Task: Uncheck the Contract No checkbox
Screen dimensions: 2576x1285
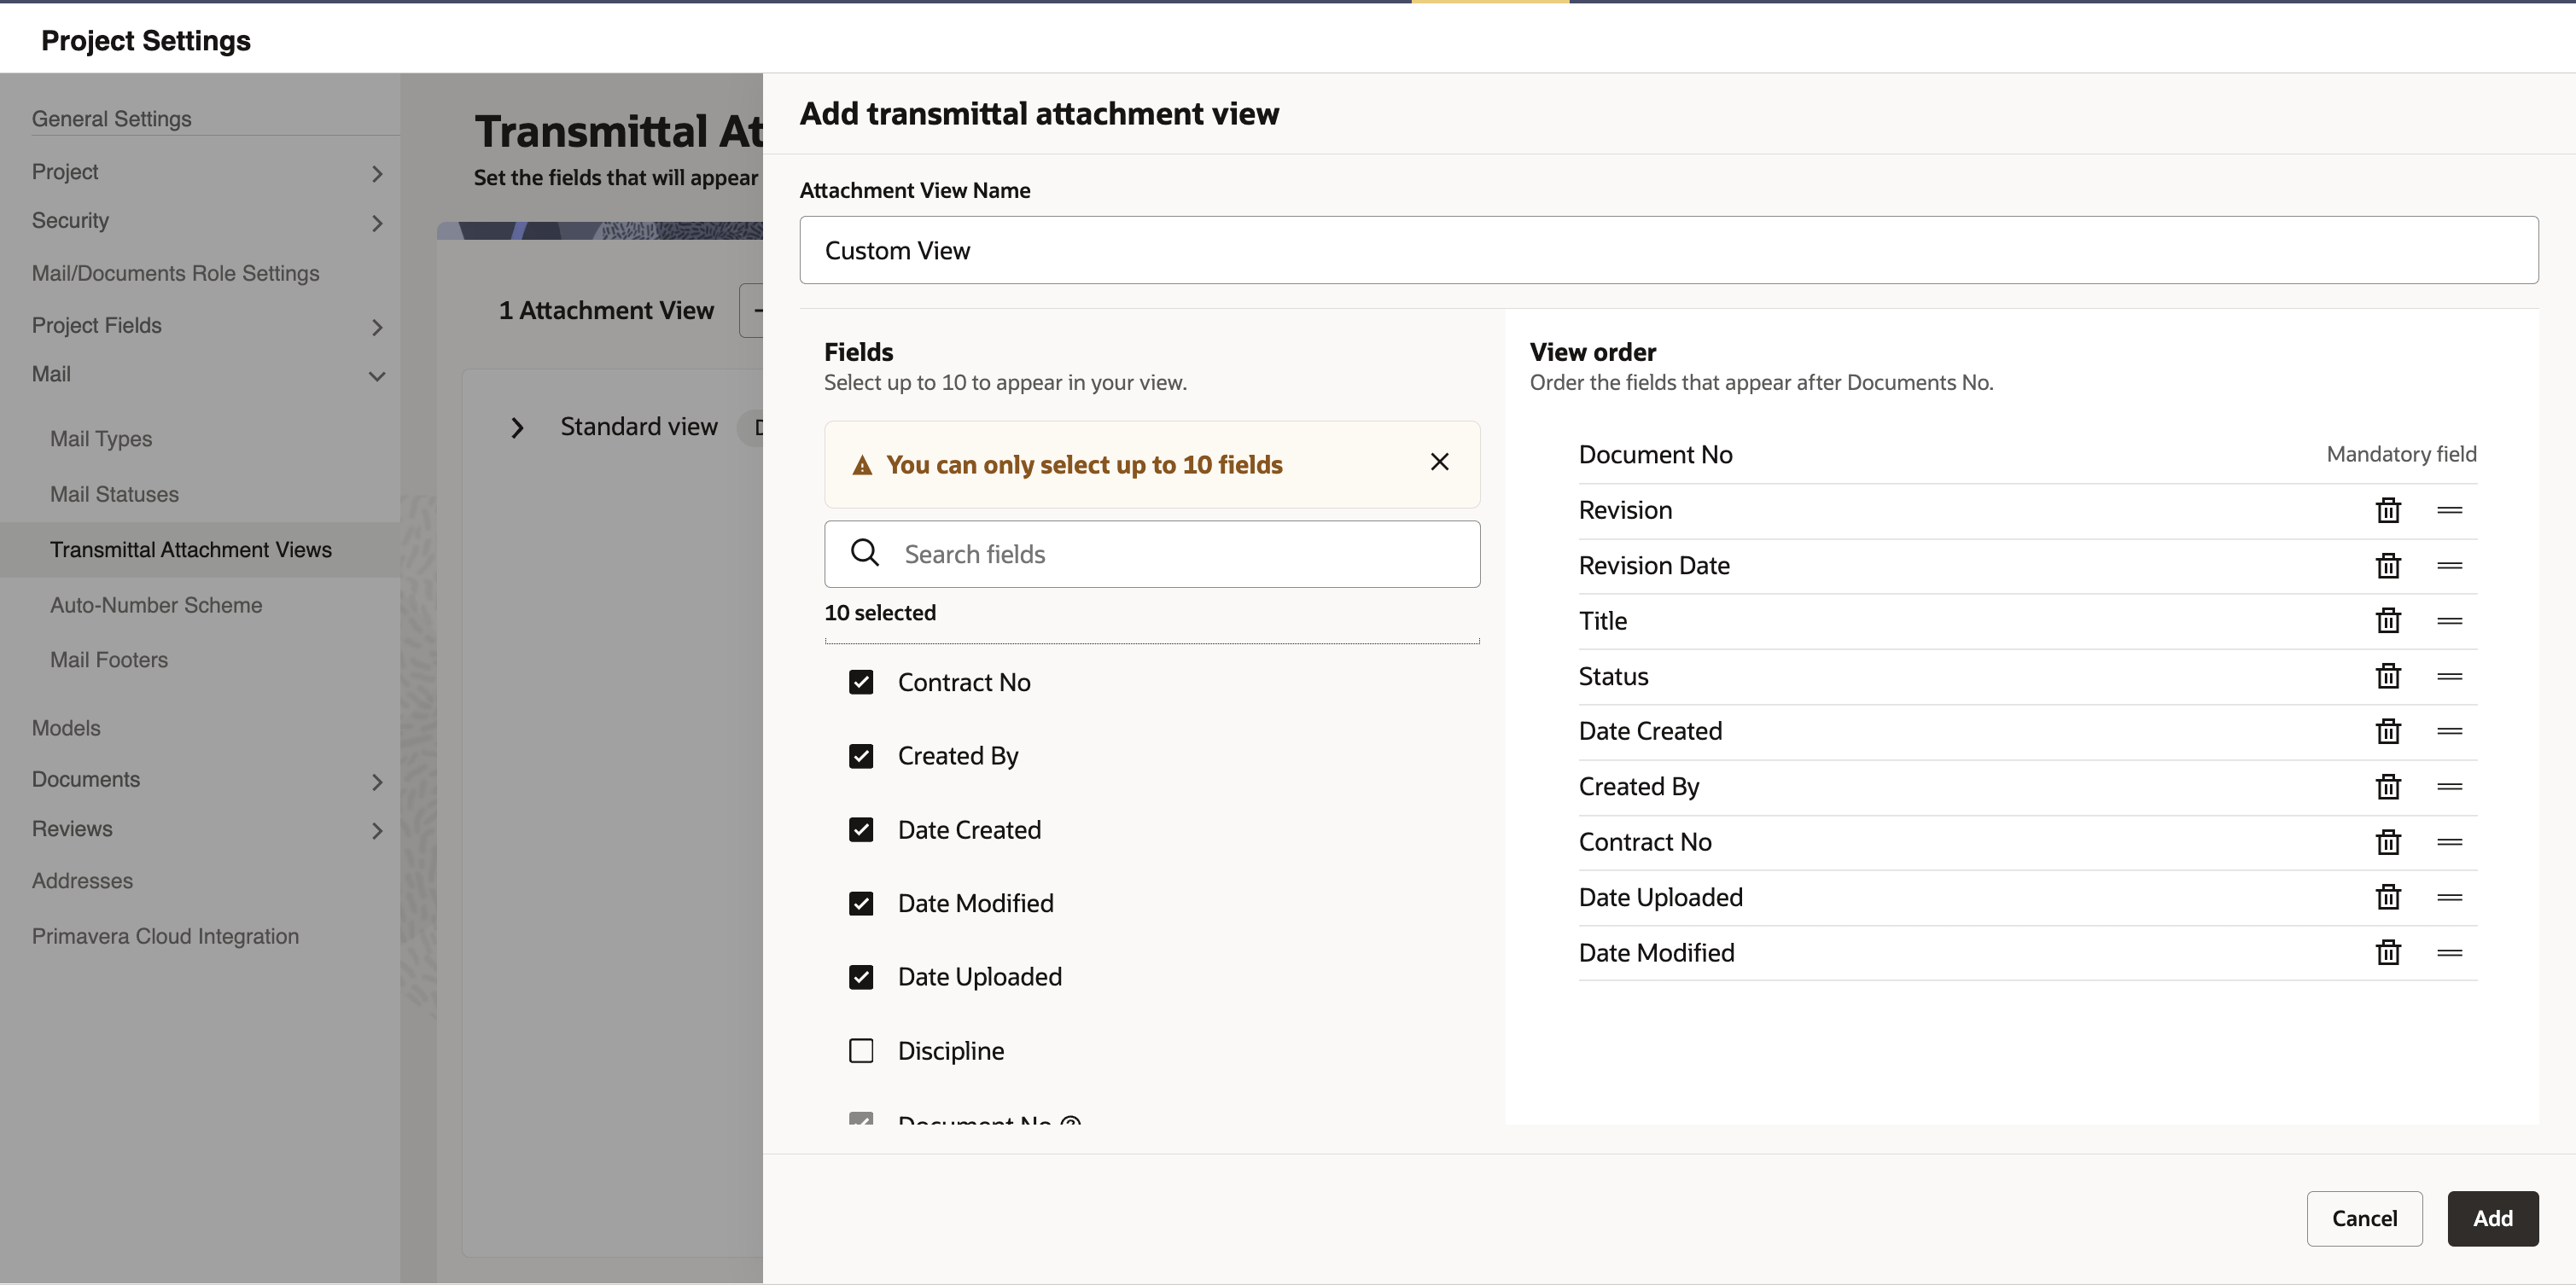Action: [x=861, y=682]
